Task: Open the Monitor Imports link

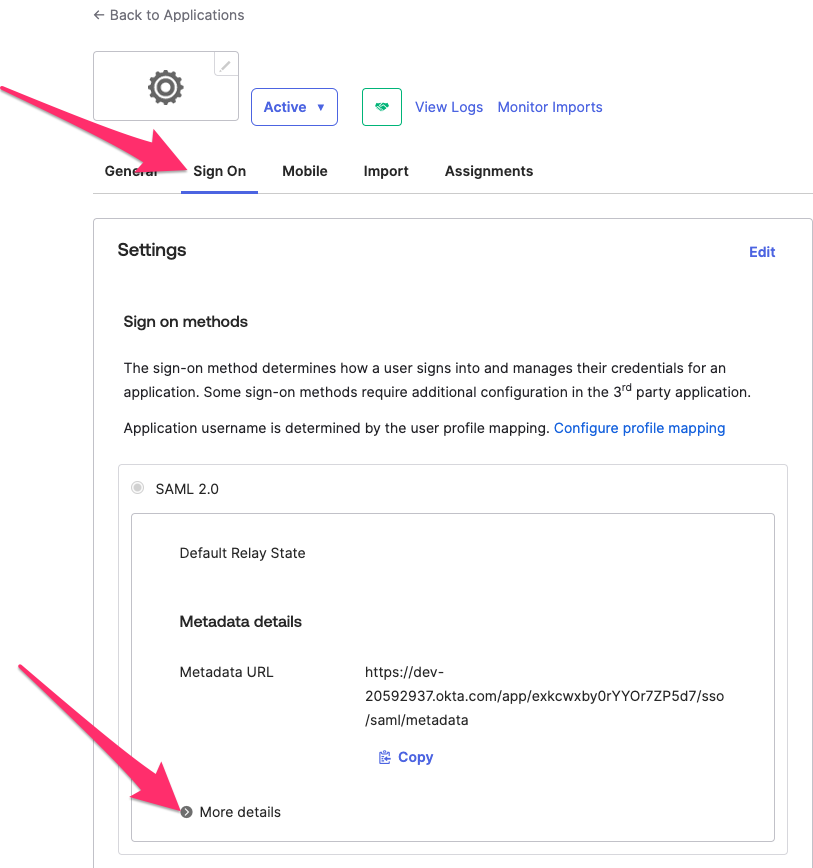Action: (550, 107)
